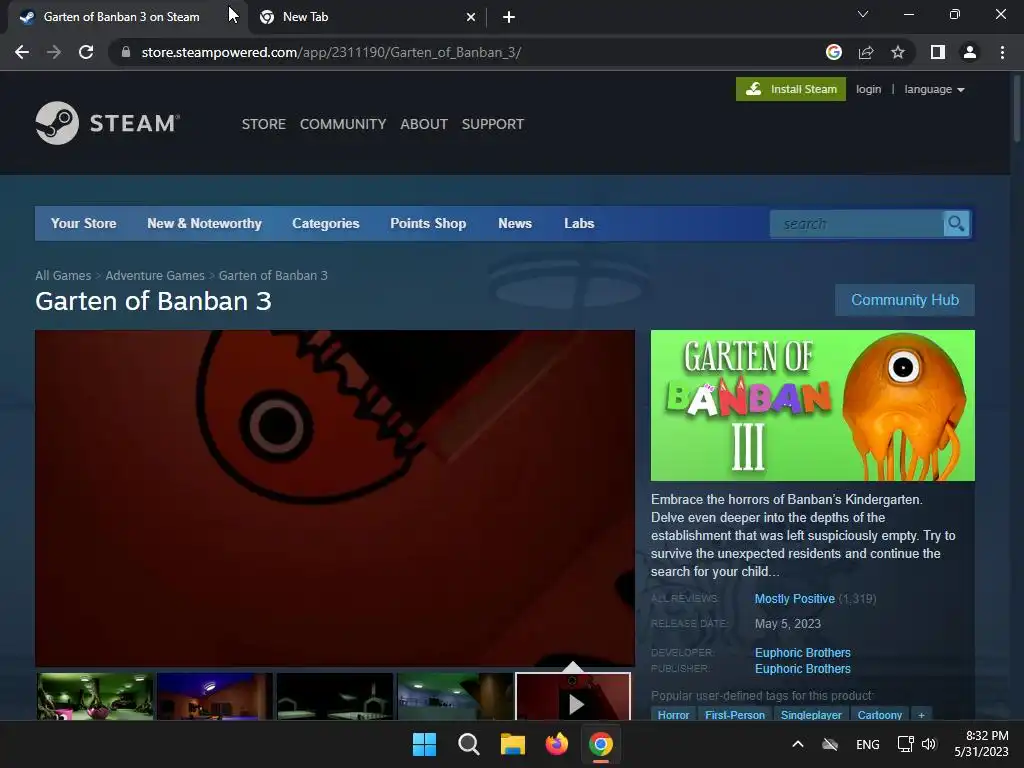1024x768 pixels.
Task: Open the Community Hub button
Action: click(x=904, y=300)
